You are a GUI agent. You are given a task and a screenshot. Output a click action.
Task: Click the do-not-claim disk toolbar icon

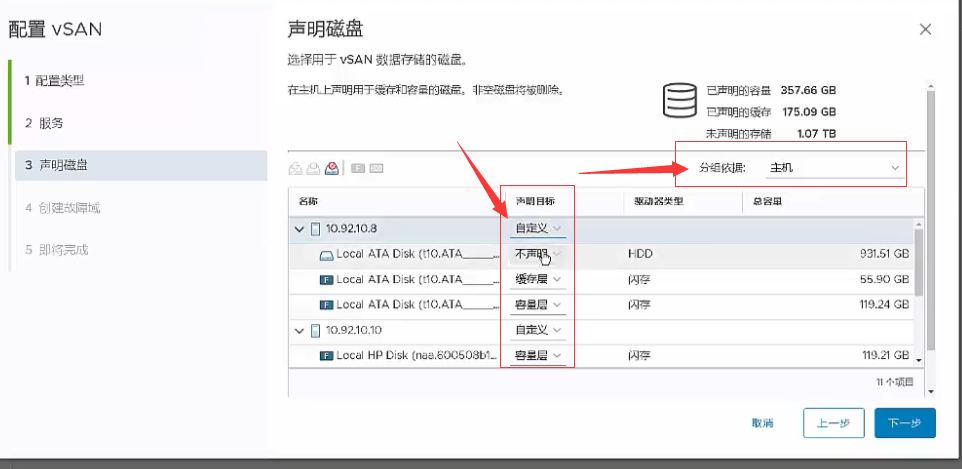[332, 168]
